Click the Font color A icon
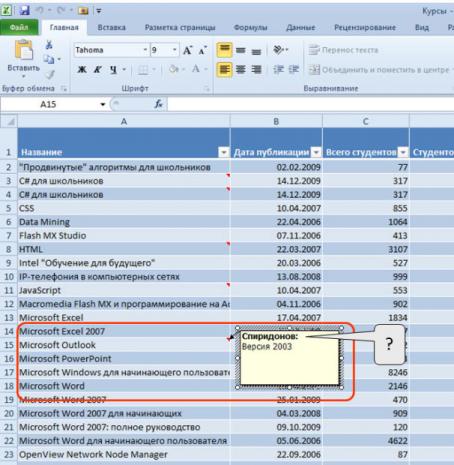 (x=196, y=69)
